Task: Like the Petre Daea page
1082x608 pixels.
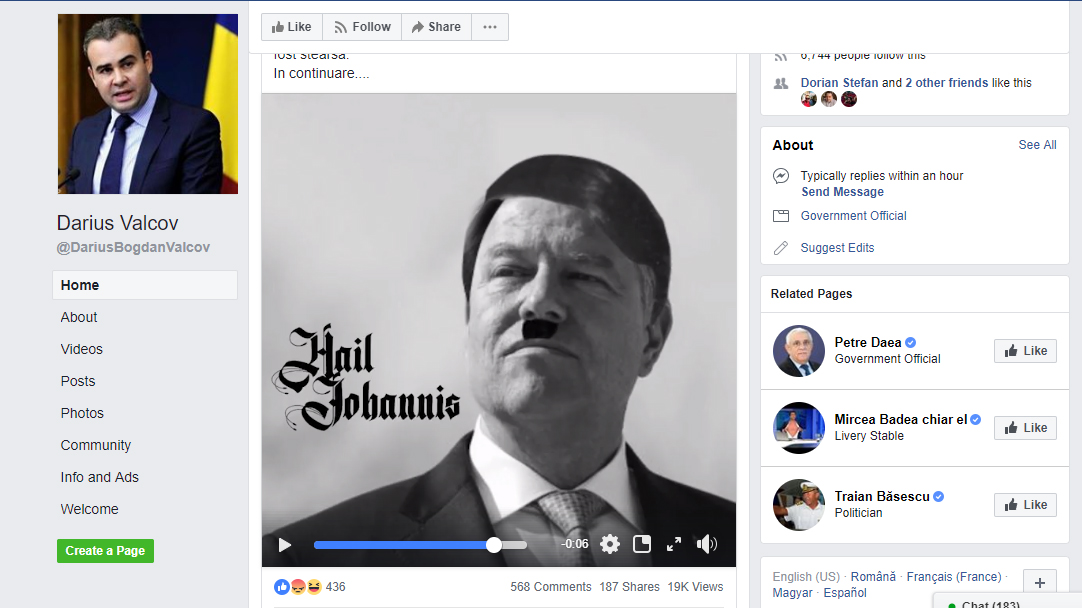Action: pos(1025,351)
